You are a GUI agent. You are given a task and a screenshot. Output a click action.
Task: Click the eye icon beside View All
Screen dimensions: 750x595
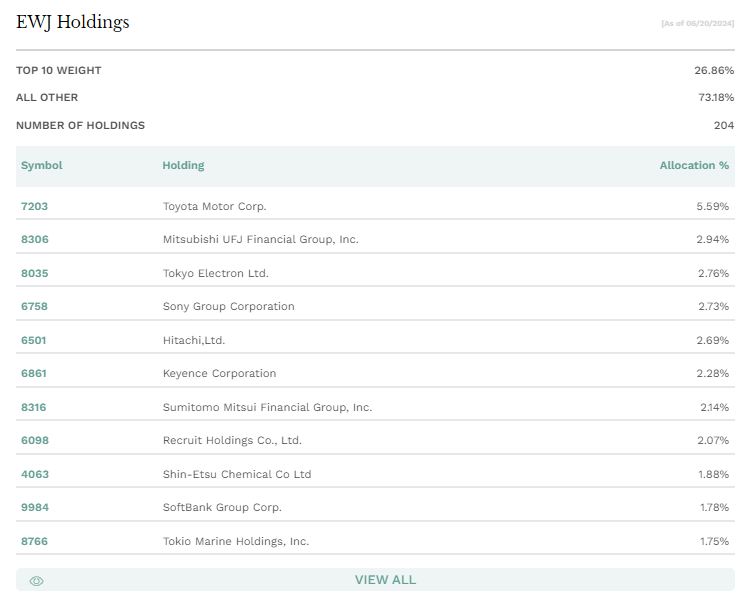click(x=36, y=581)
